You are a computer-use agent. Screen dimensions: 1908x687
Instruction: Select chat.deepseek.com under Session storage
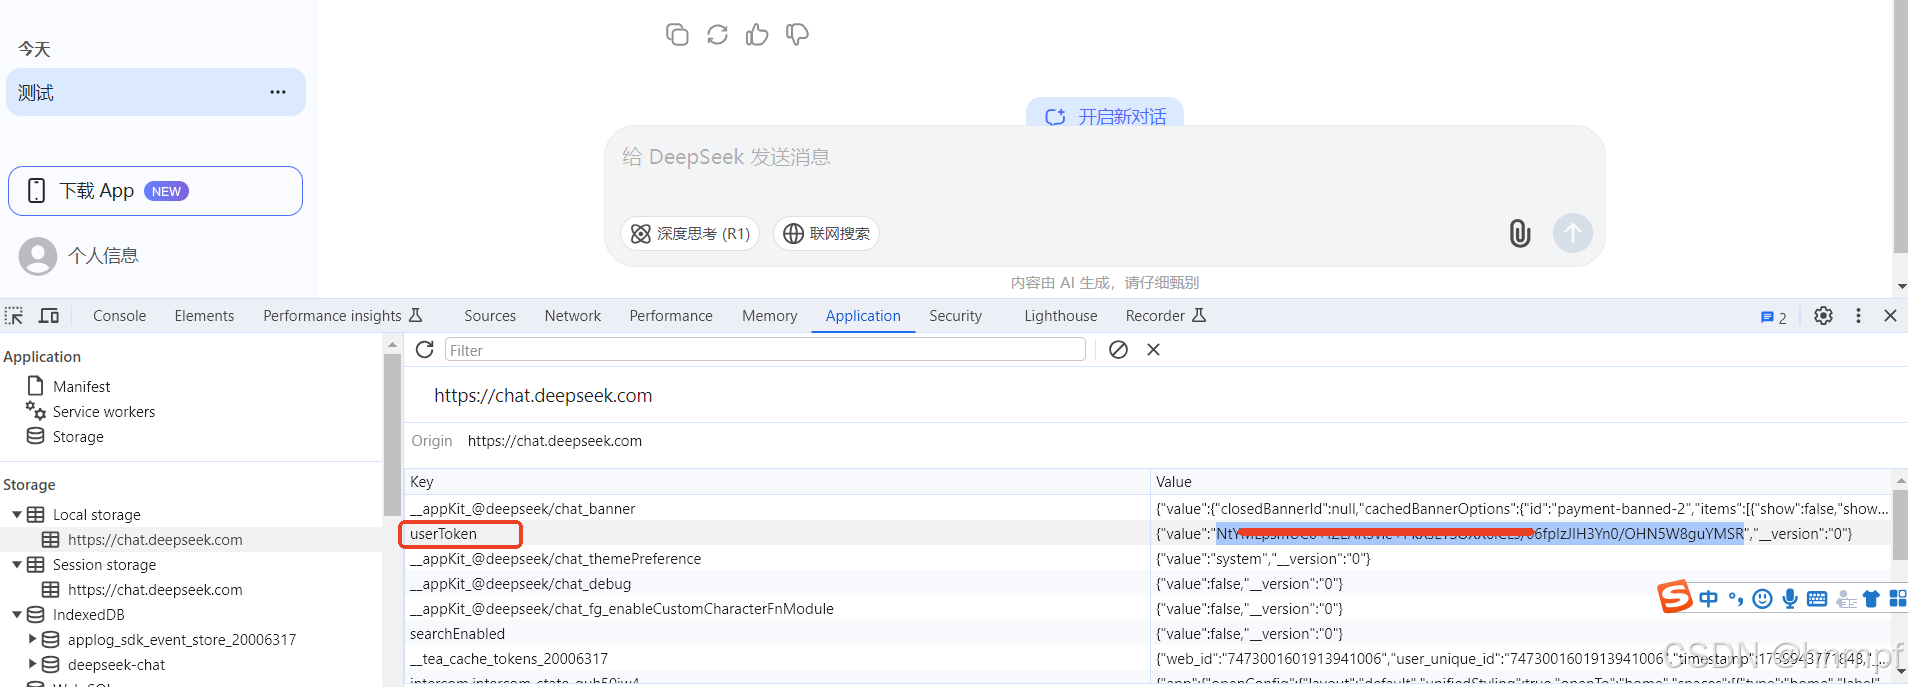pyautogui.click(x=155, y=590)
